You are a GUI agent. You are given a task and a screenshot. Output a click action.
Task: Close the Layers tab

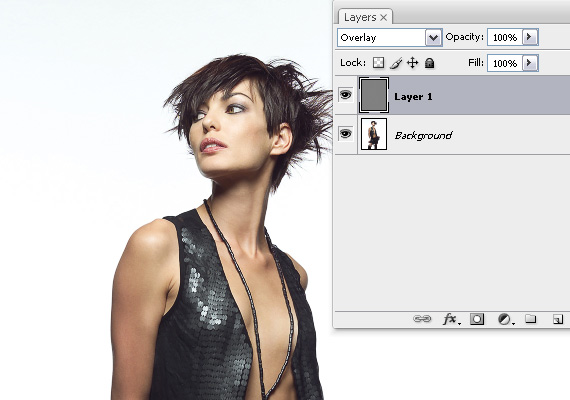coord(384,17)
